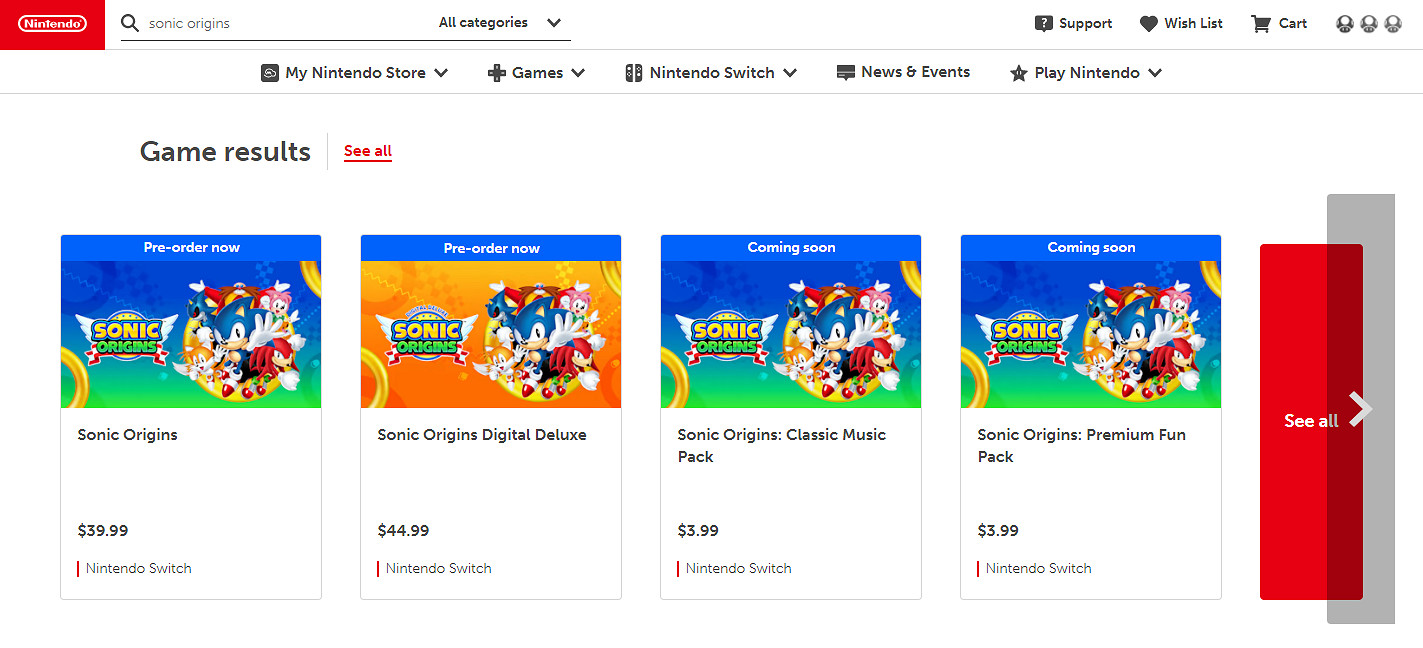This screenshot has height=648, width=1423.
Task: Open the shopping Cart icon
Action: [x=1261, y=23]
